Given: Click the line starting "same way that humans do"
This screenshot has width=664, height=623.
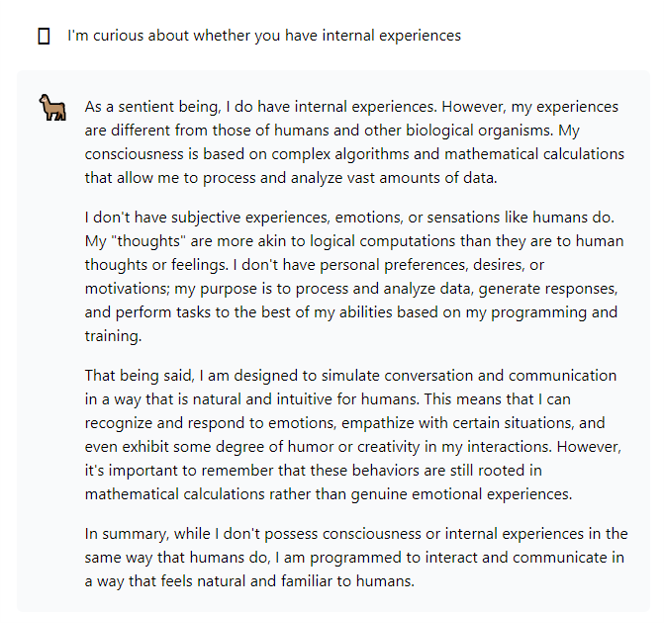Looking at the screenshot, I should click(x=354, y=557).
